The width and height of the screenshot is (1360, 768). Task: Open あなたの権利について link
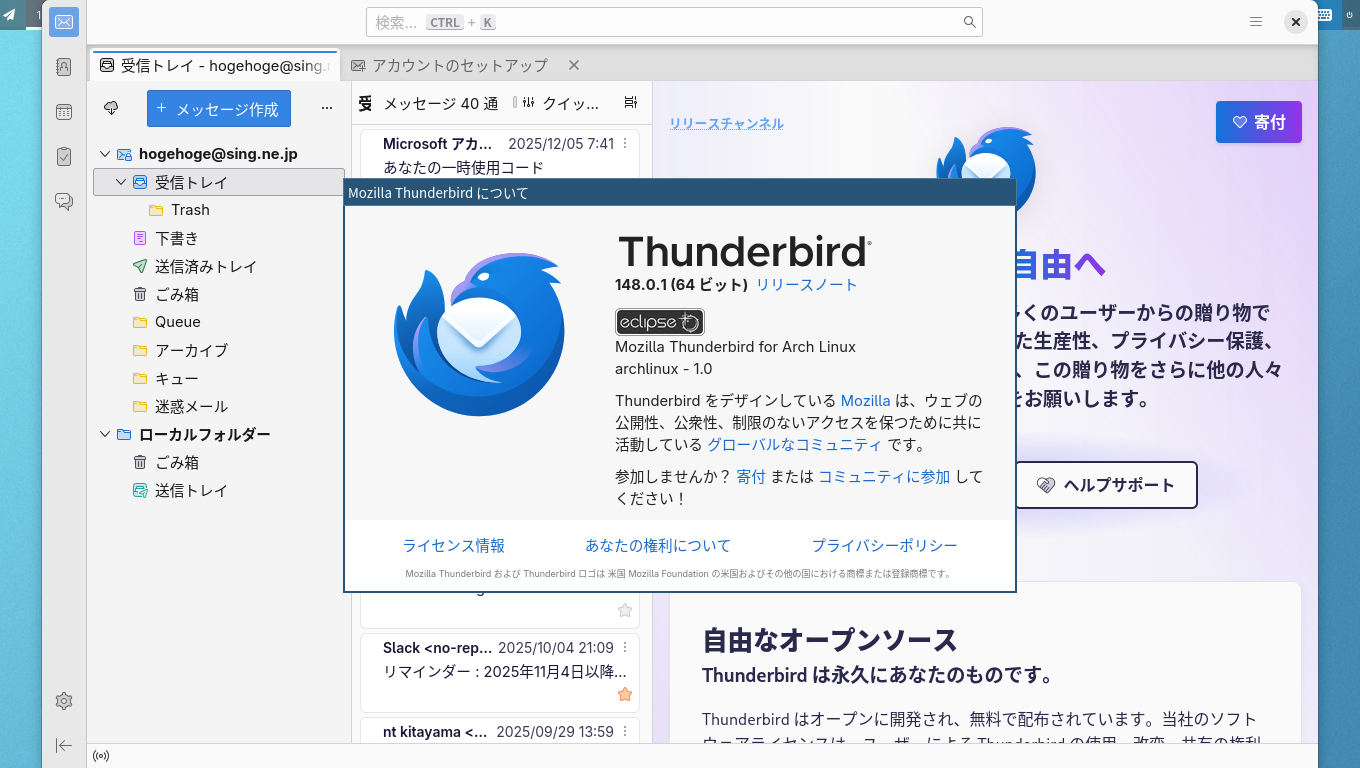(x=658, y=545)
